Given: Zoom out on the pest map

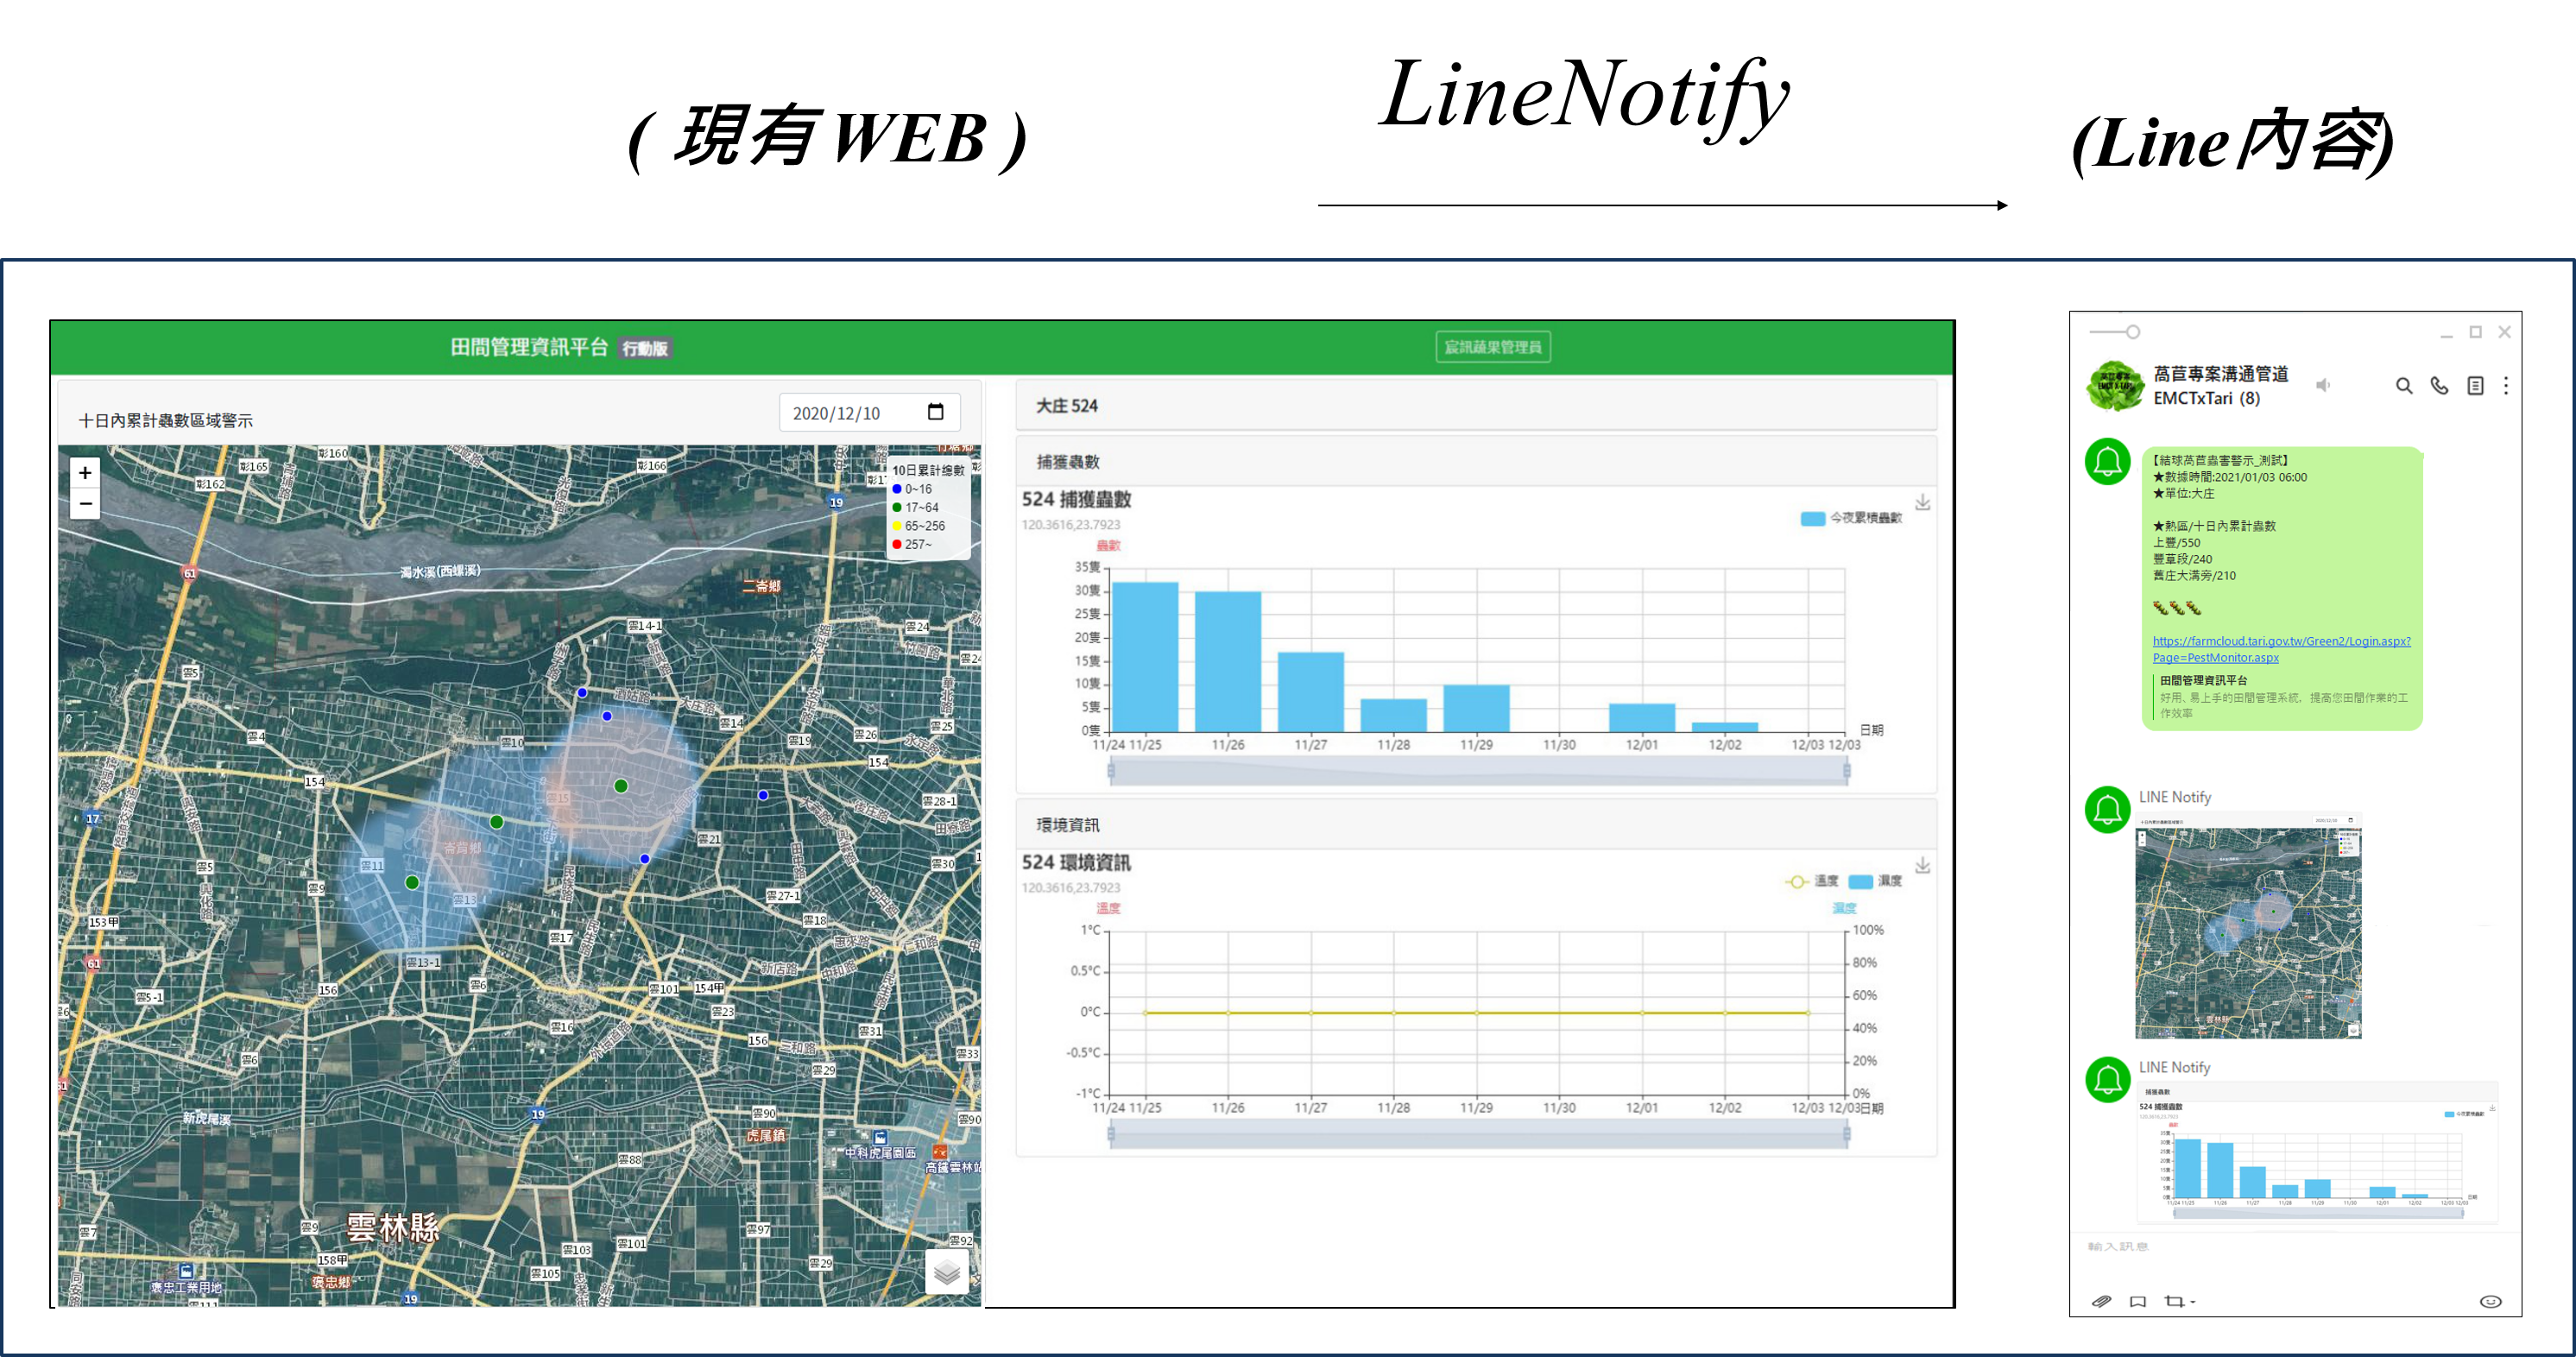Looking at the screenshot, I should pyautogui.click(x=85, y=504).
